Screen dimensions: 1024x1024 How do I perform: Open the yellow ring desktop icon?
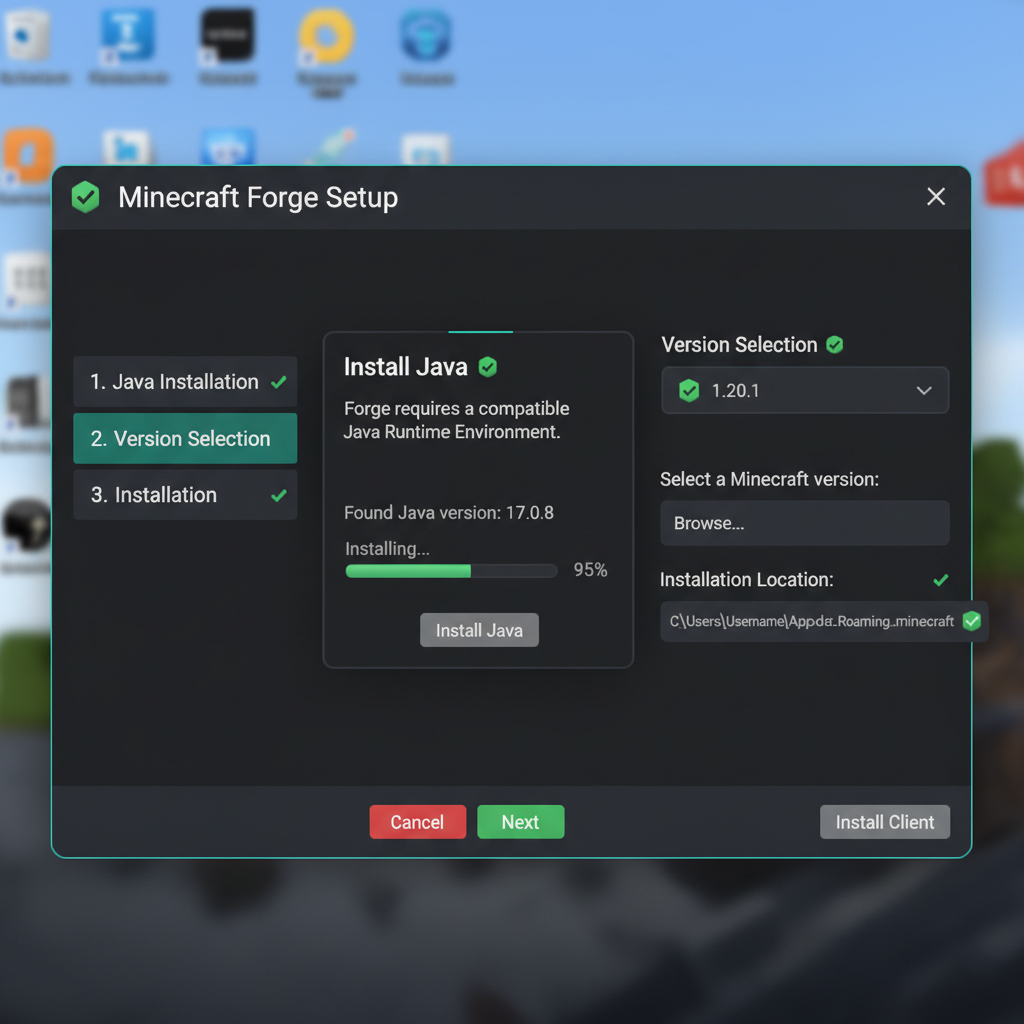tap(327, 36)
